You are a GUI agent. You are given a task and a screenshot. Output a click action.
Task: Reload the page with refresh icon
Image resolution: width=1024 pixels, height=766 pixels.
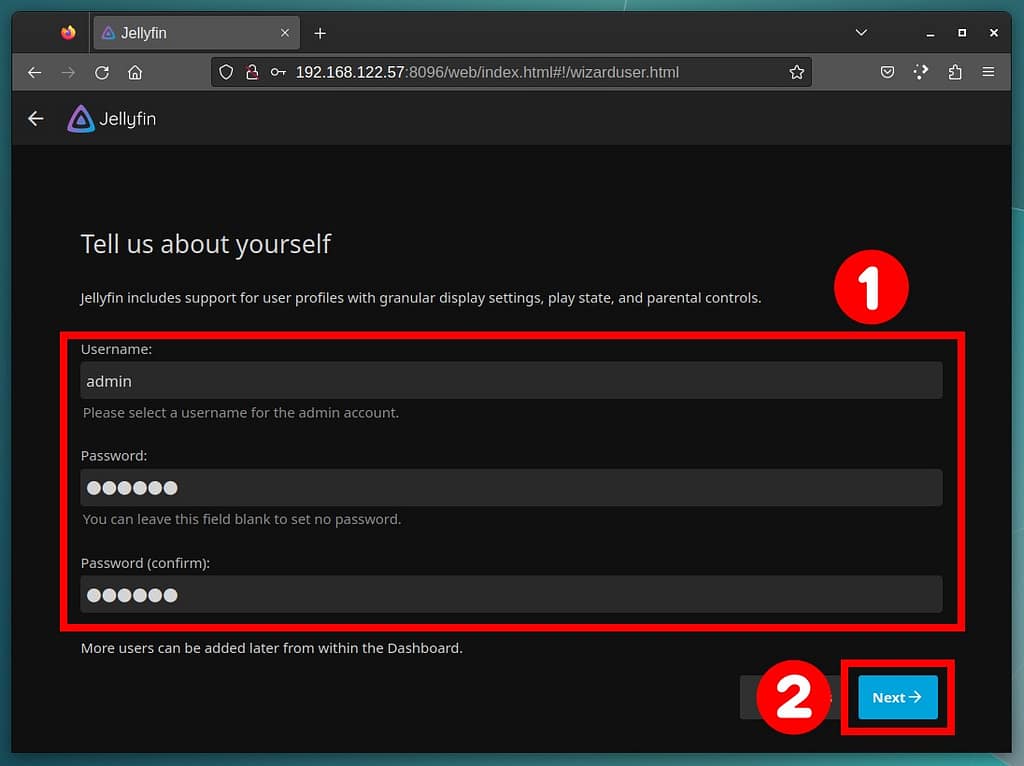point(101,73)
